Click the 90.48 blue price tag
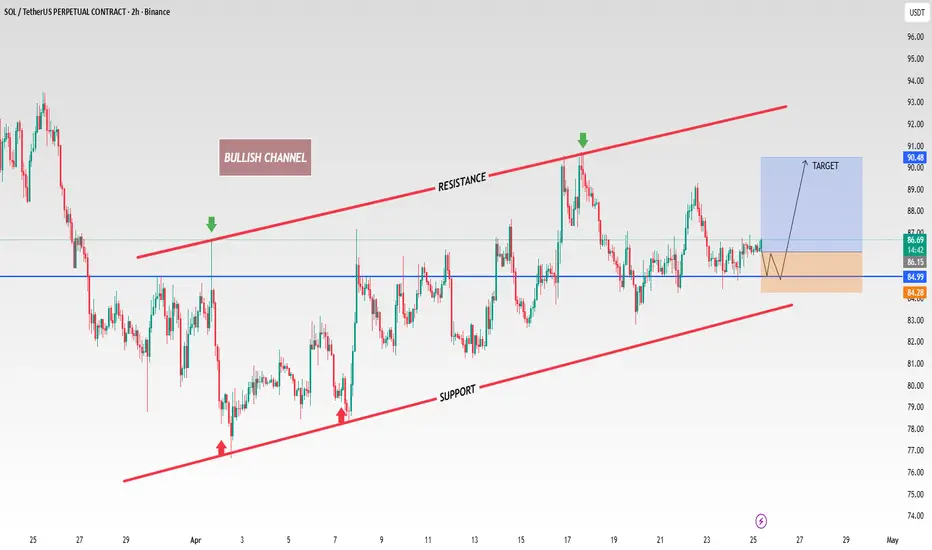The height and width of the screenshot is (550, 932). 915,158
